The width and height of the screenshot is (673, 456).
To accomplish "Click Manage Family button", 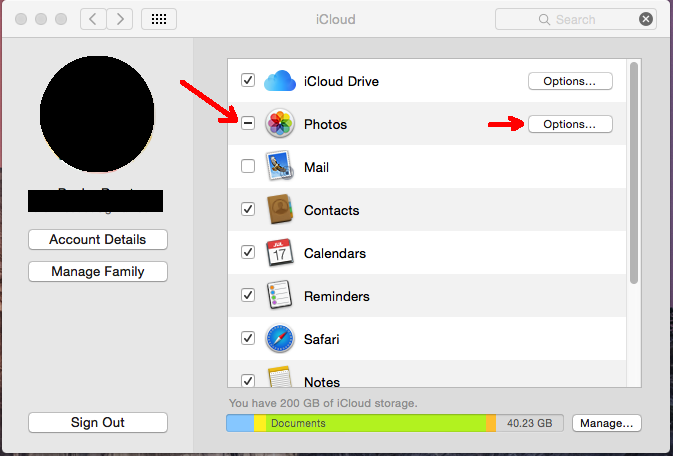I will coord(98,271).
